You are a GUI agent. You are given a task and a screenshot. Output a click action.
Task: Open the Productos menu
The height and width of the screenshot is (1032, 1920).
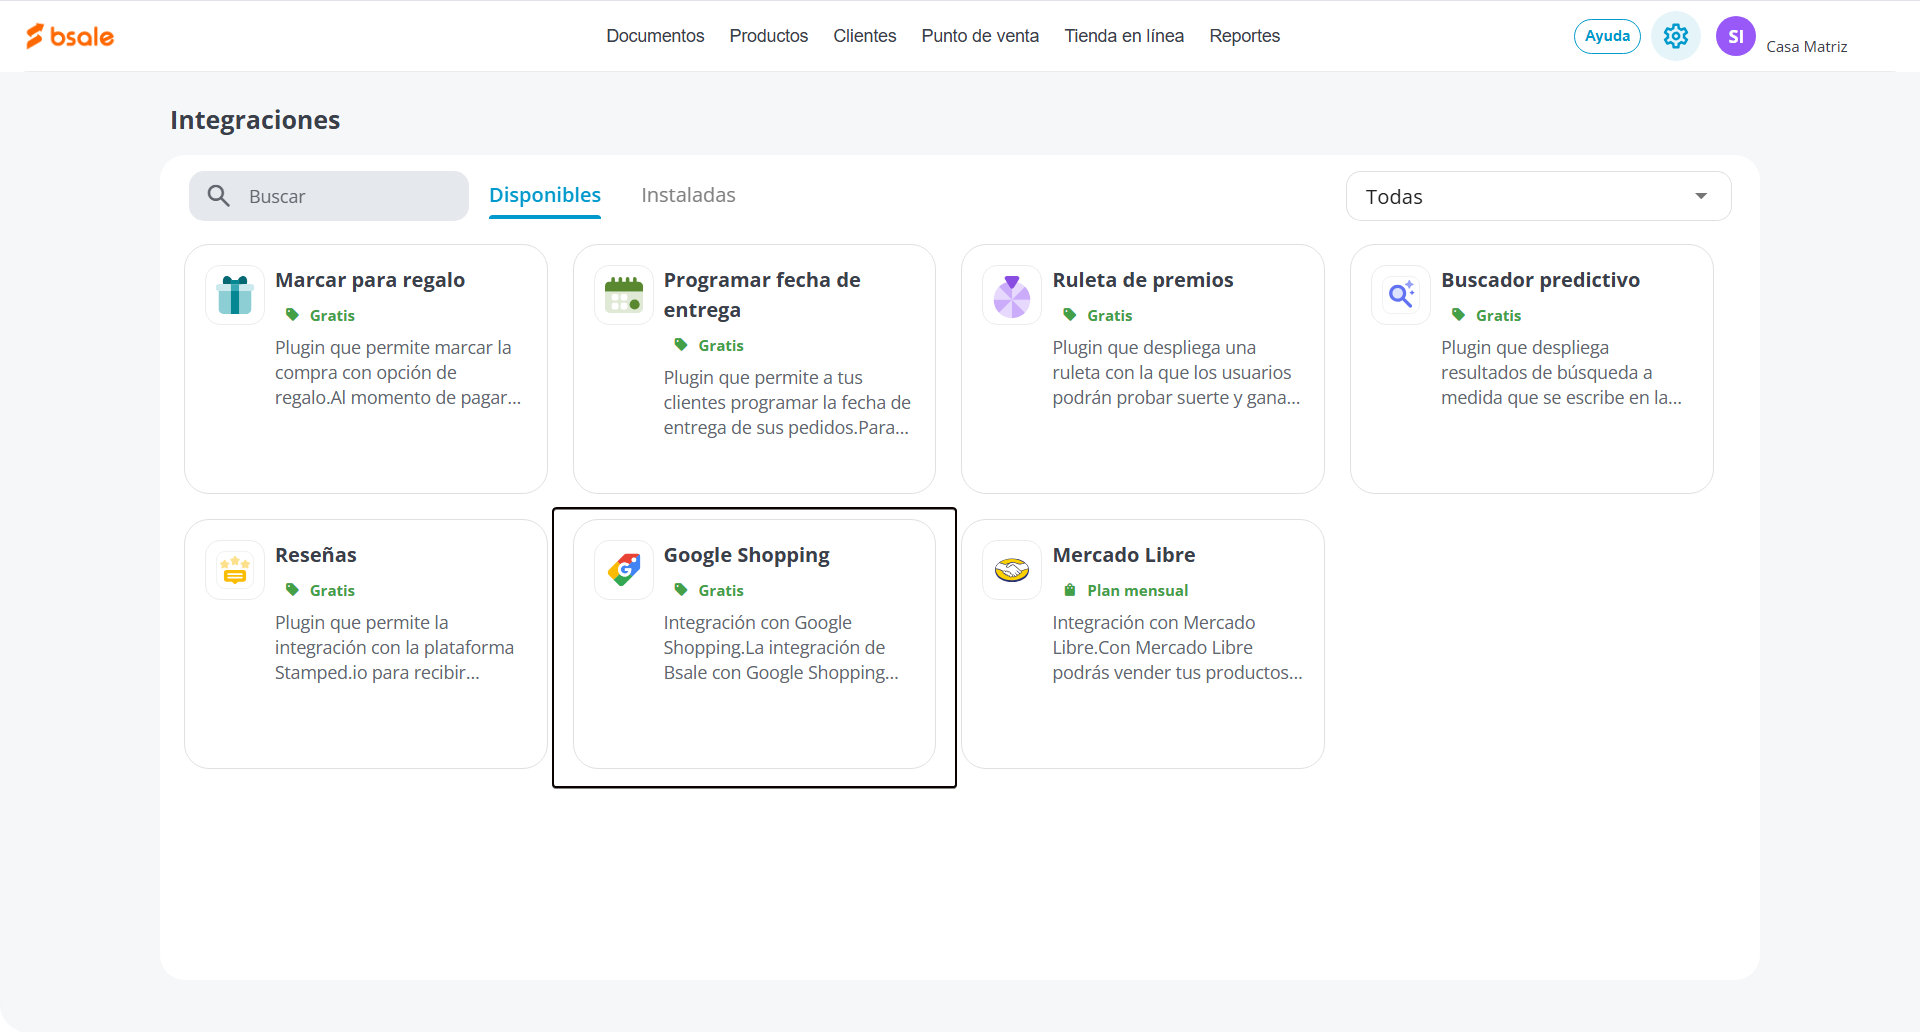click(769, 36)
